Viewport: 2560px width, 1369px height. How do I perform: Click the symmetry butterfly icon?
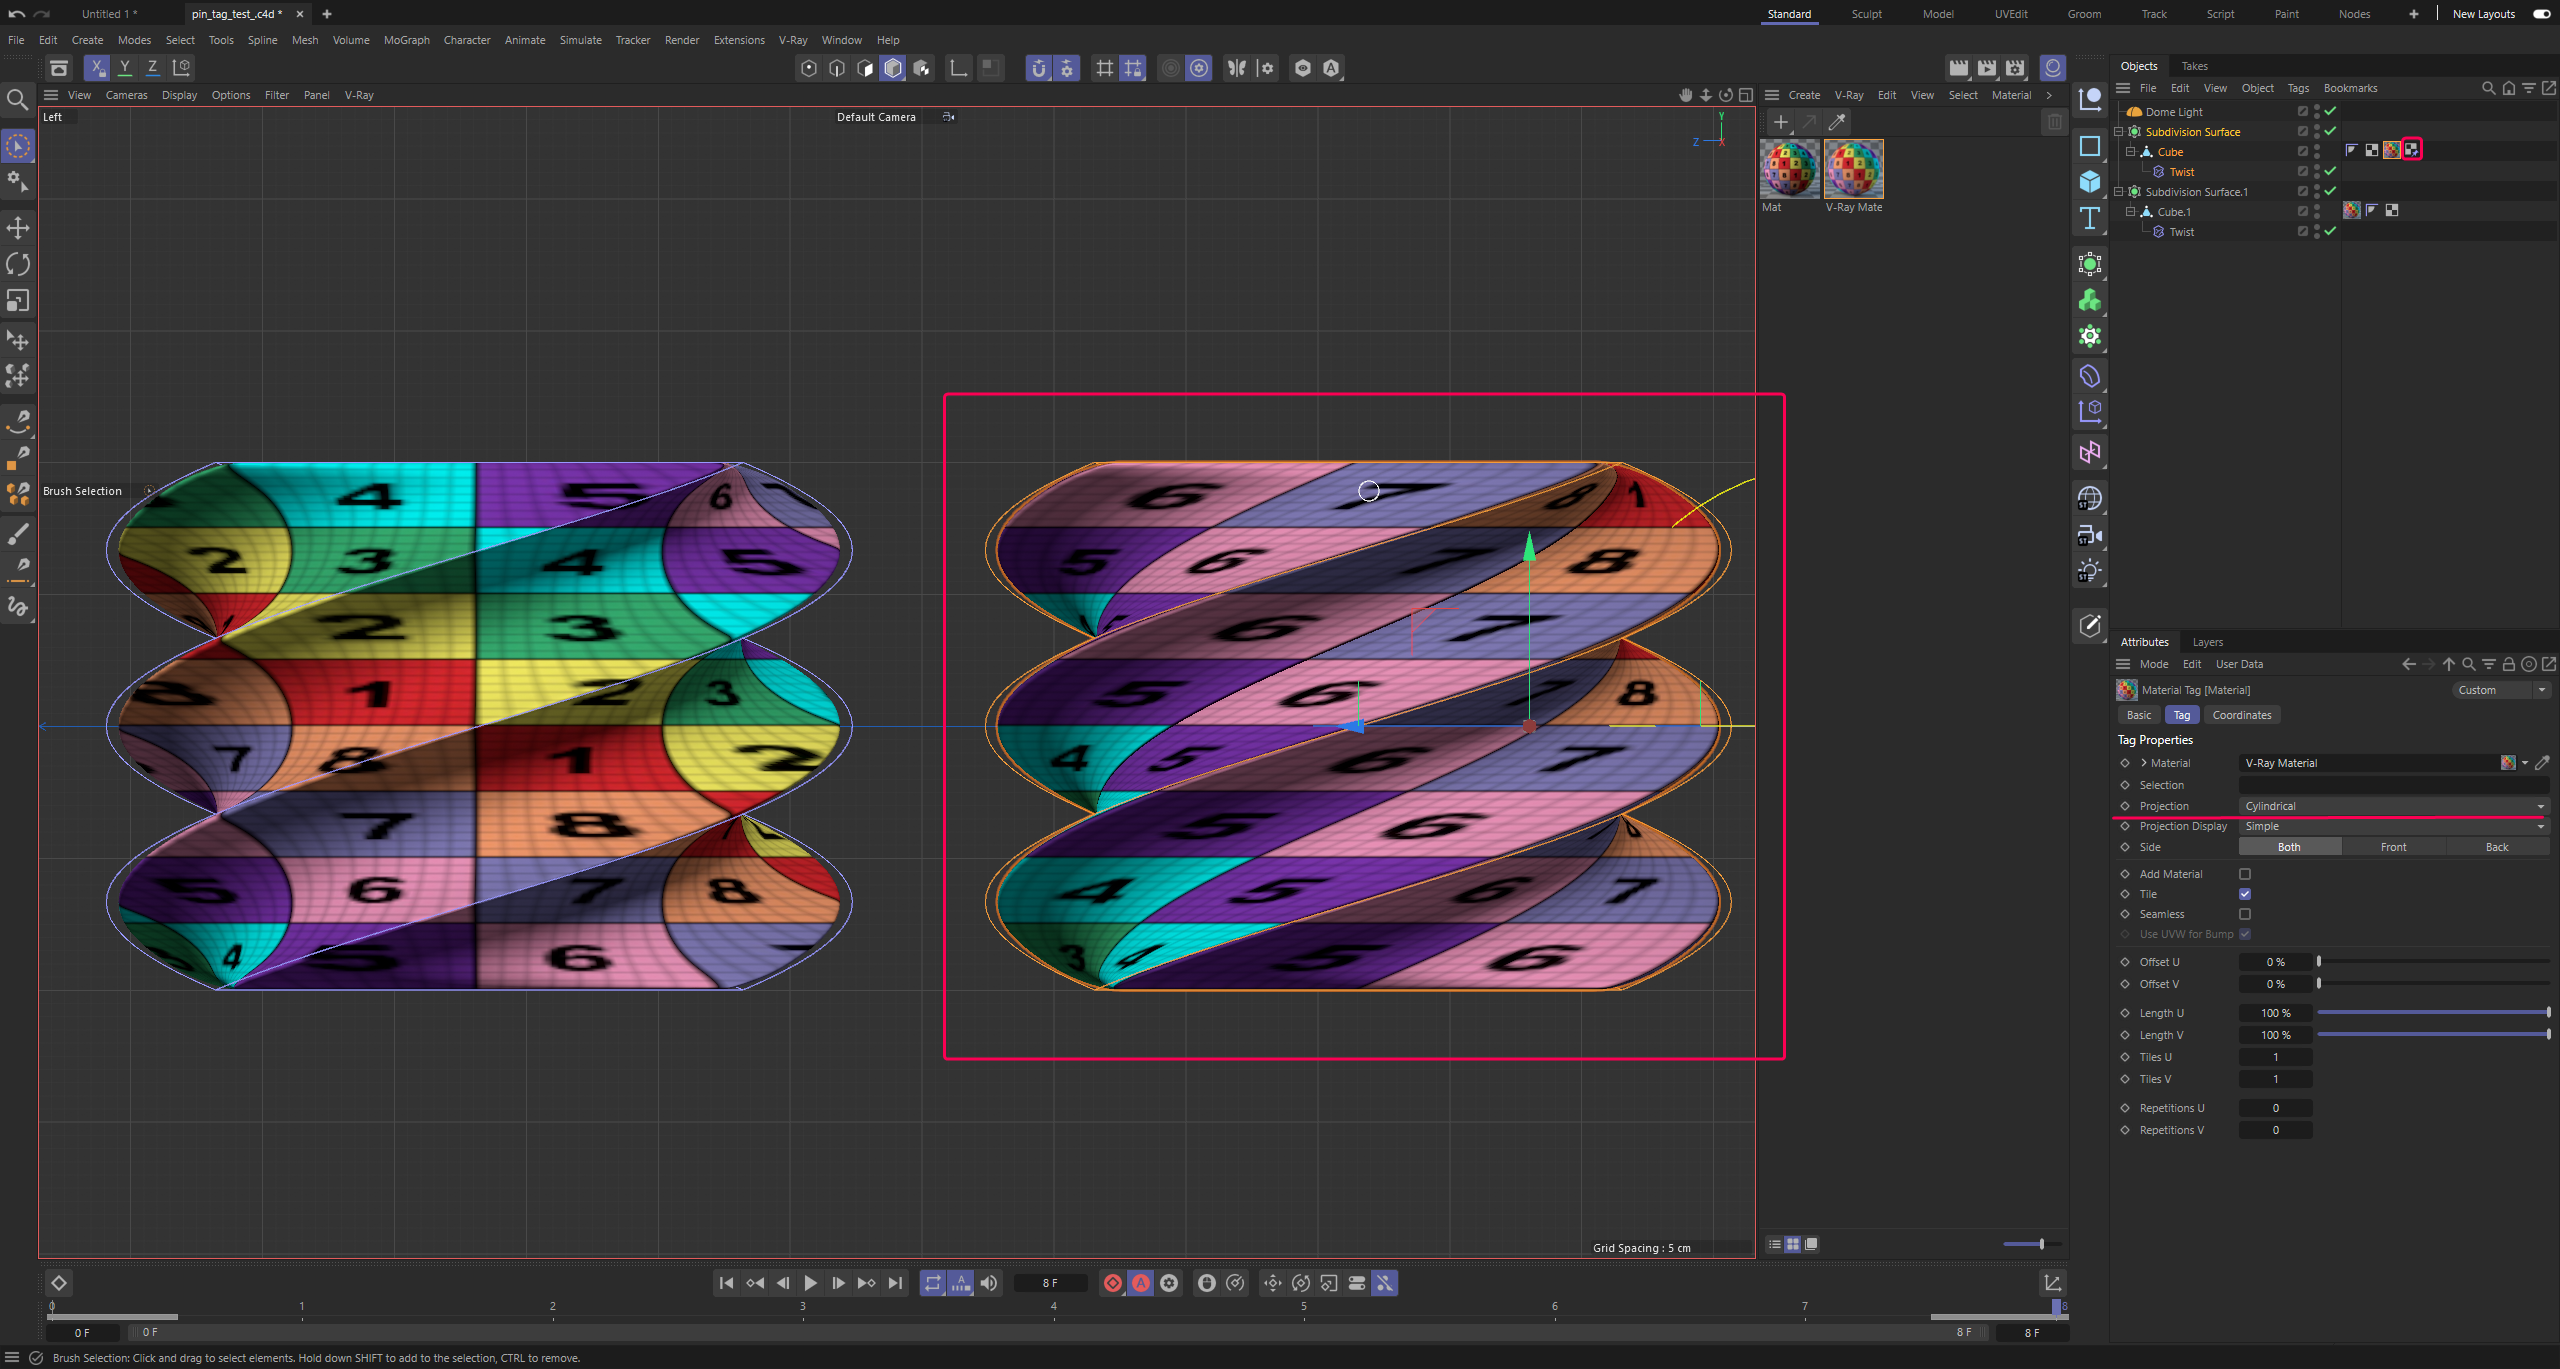(1237, 68)
